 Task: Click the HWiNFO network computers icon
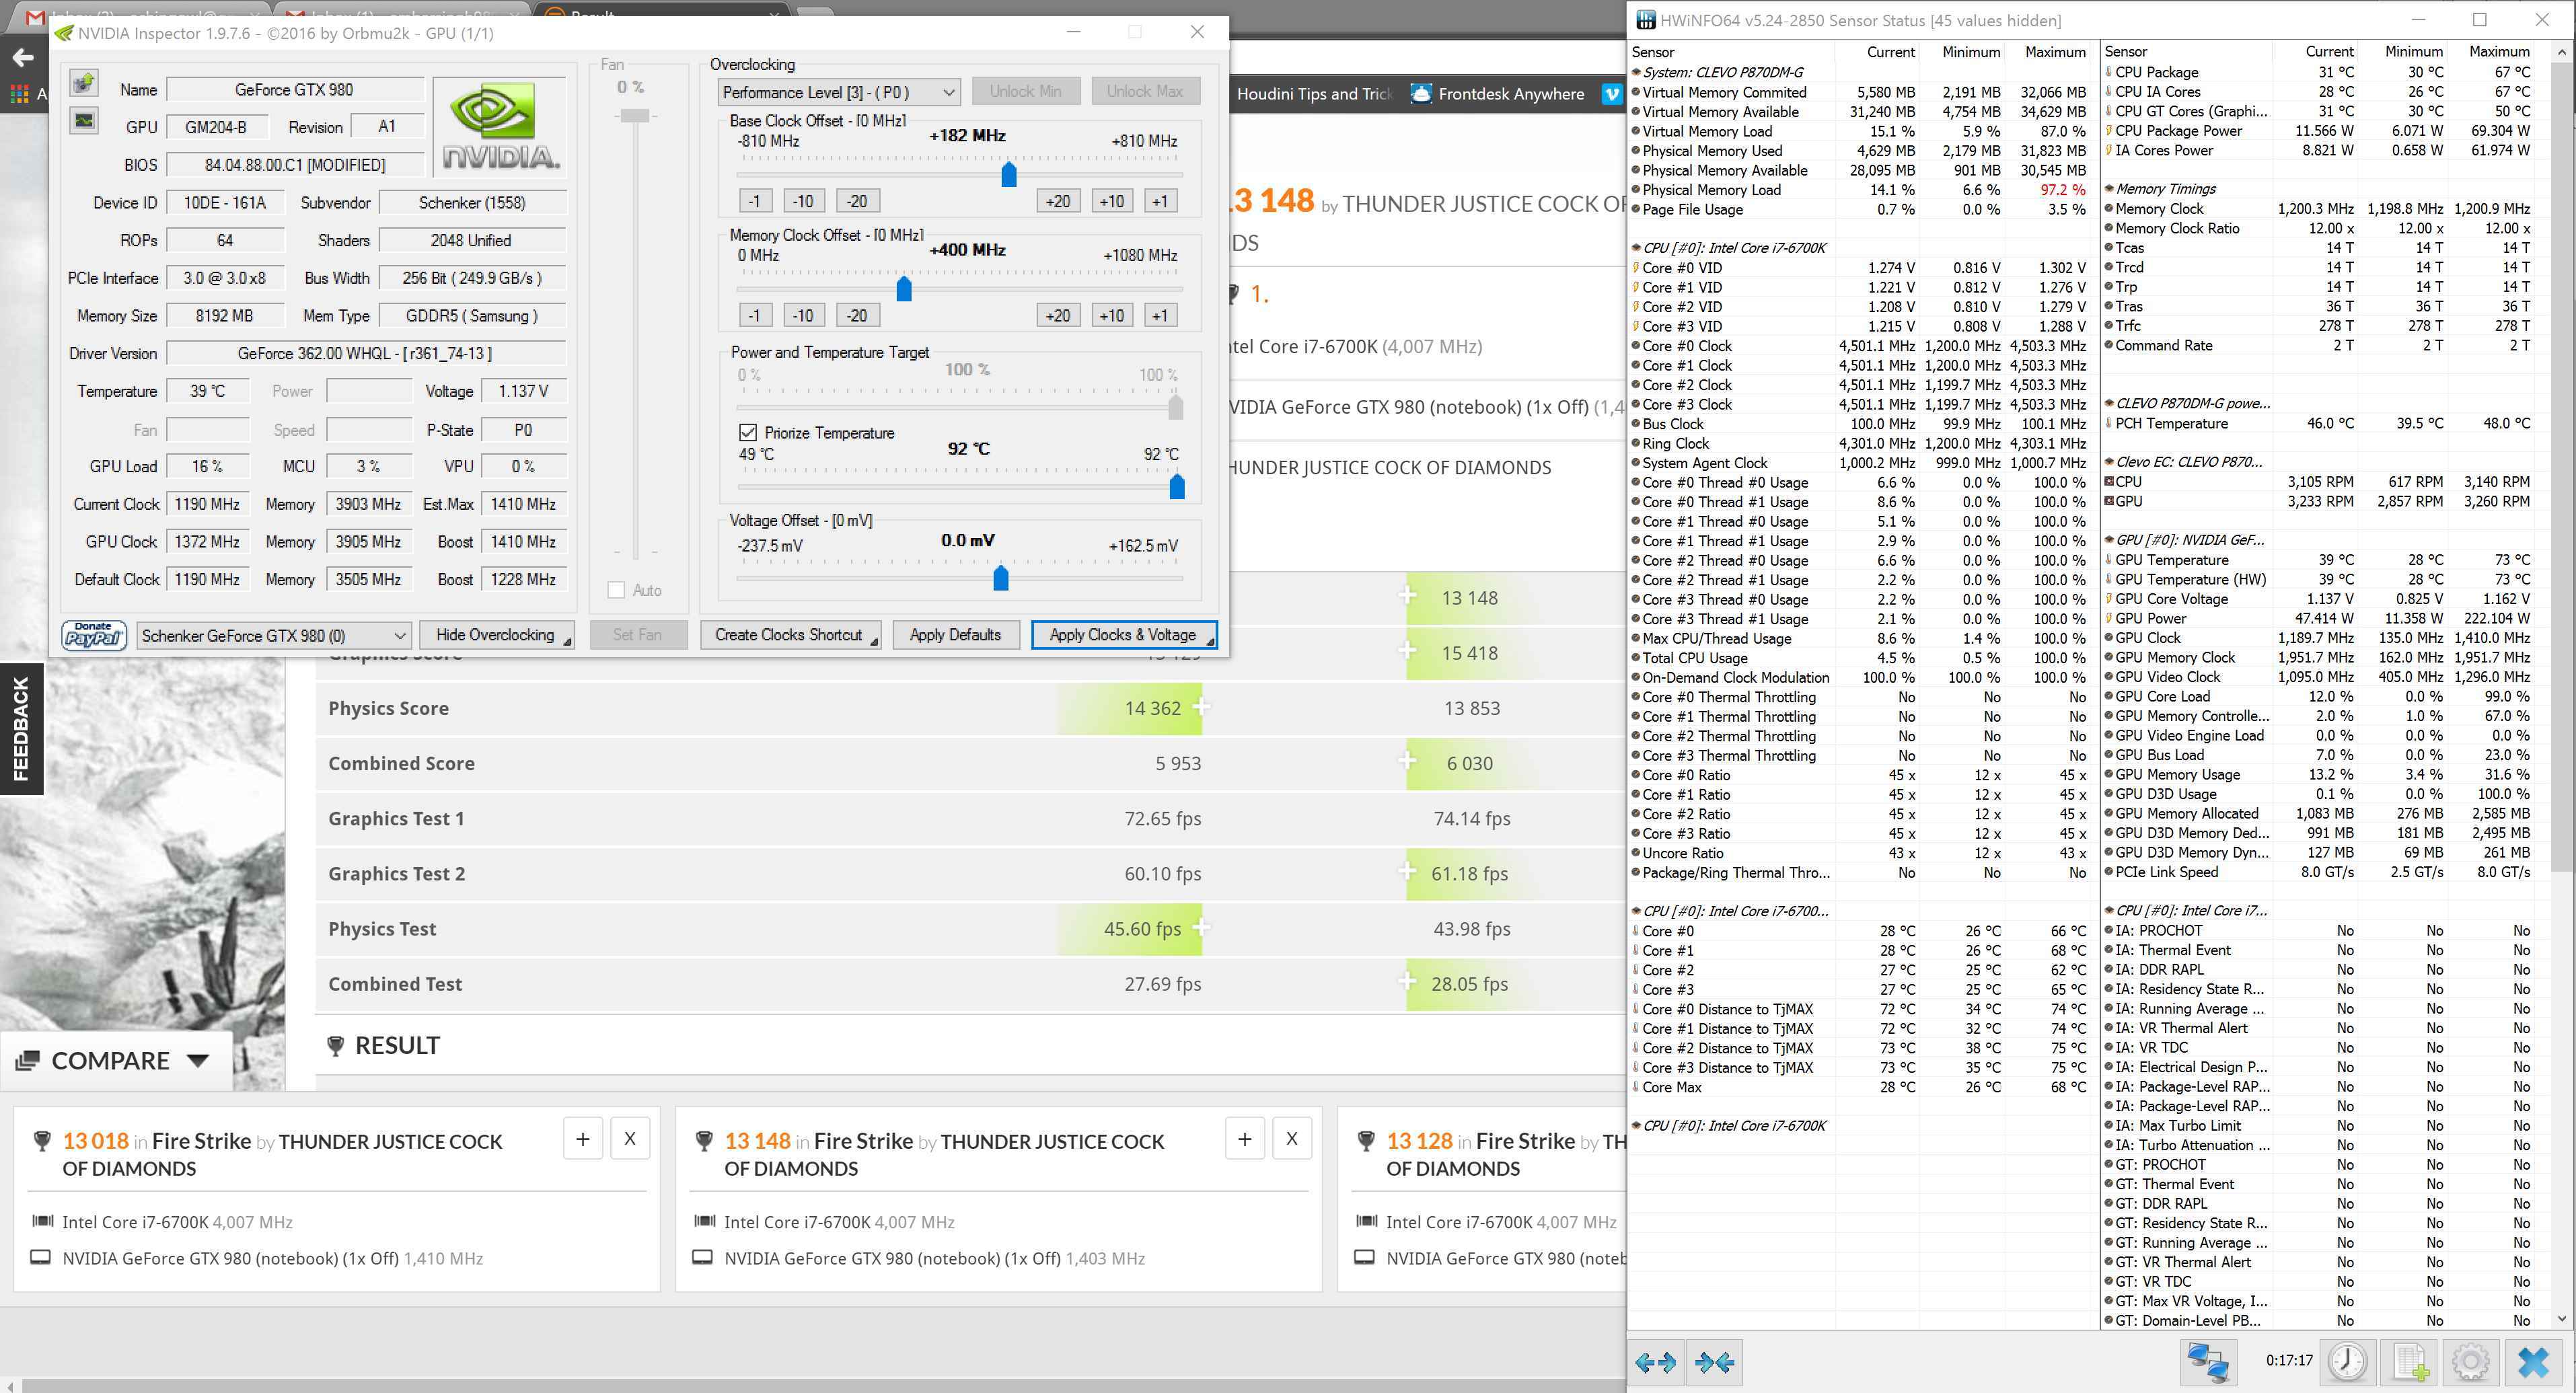(x=2207, y=1362)
